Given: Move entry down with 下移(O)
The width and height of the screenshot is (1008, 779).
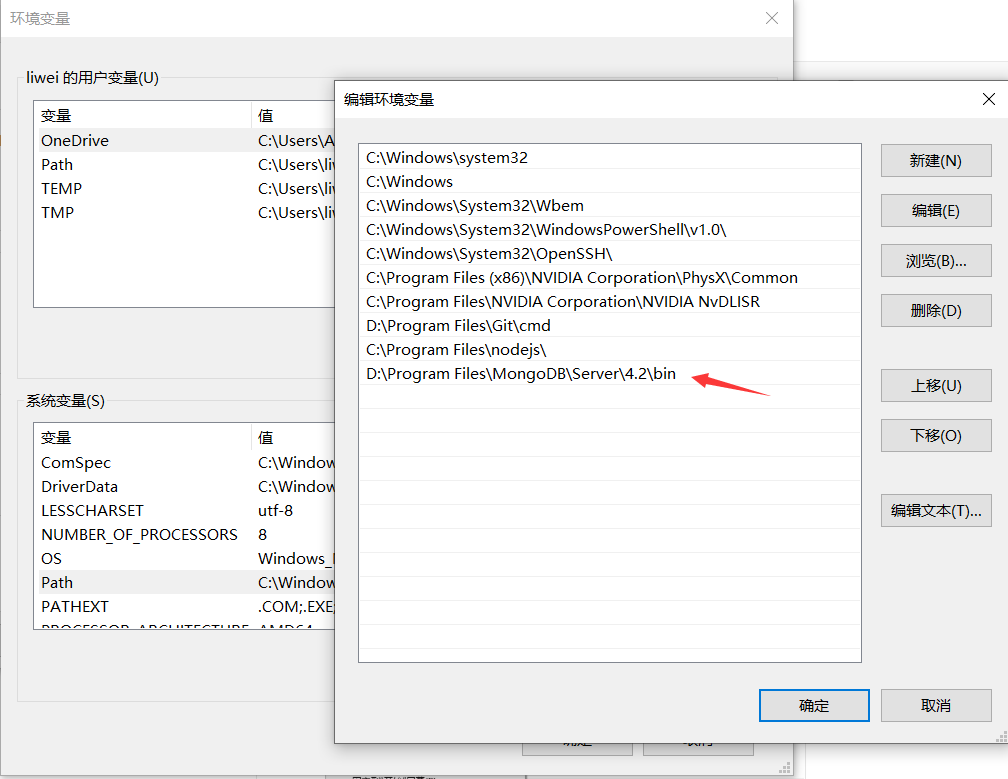Looking at the screenshot, I should [x=935, y=436].
